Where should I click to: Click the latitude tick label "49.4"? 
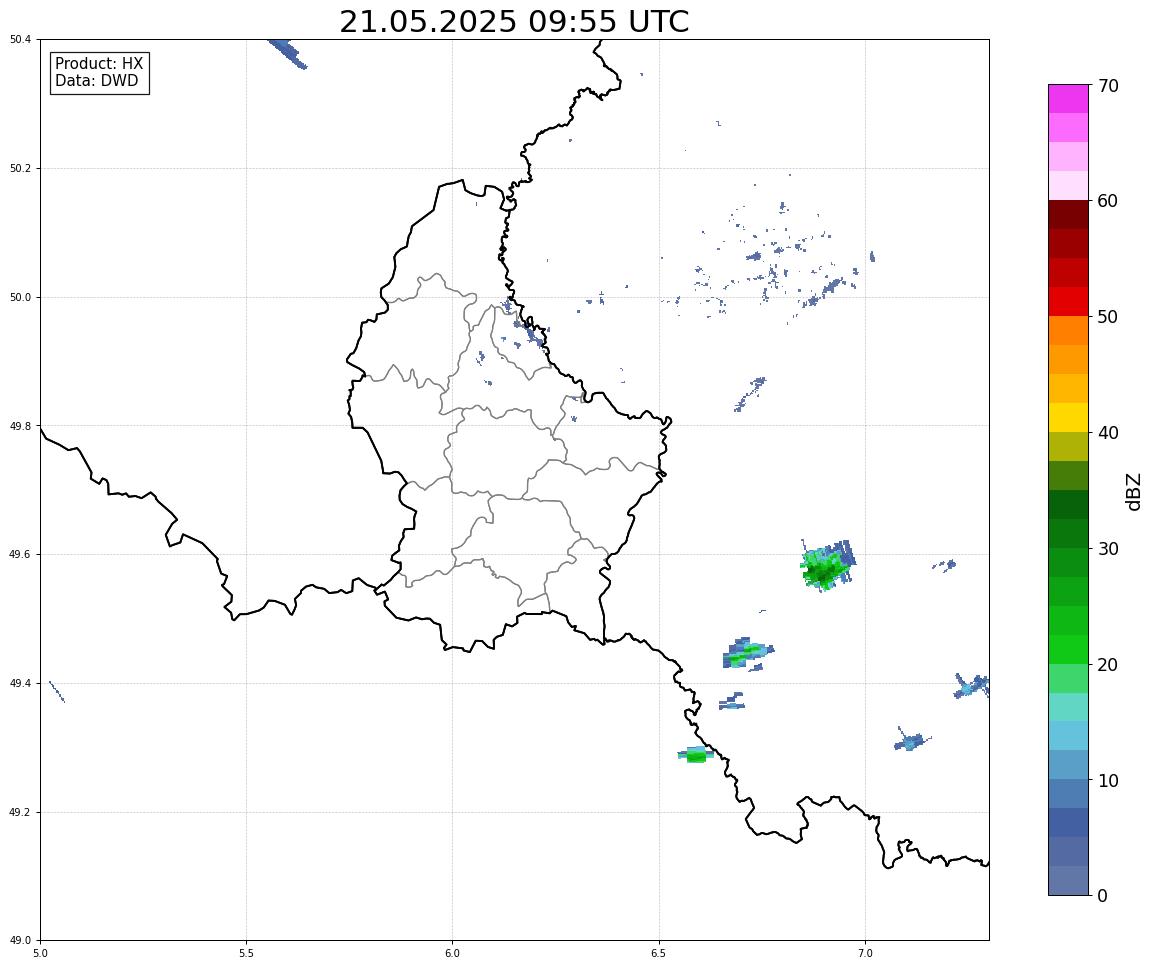pos(21,684)
